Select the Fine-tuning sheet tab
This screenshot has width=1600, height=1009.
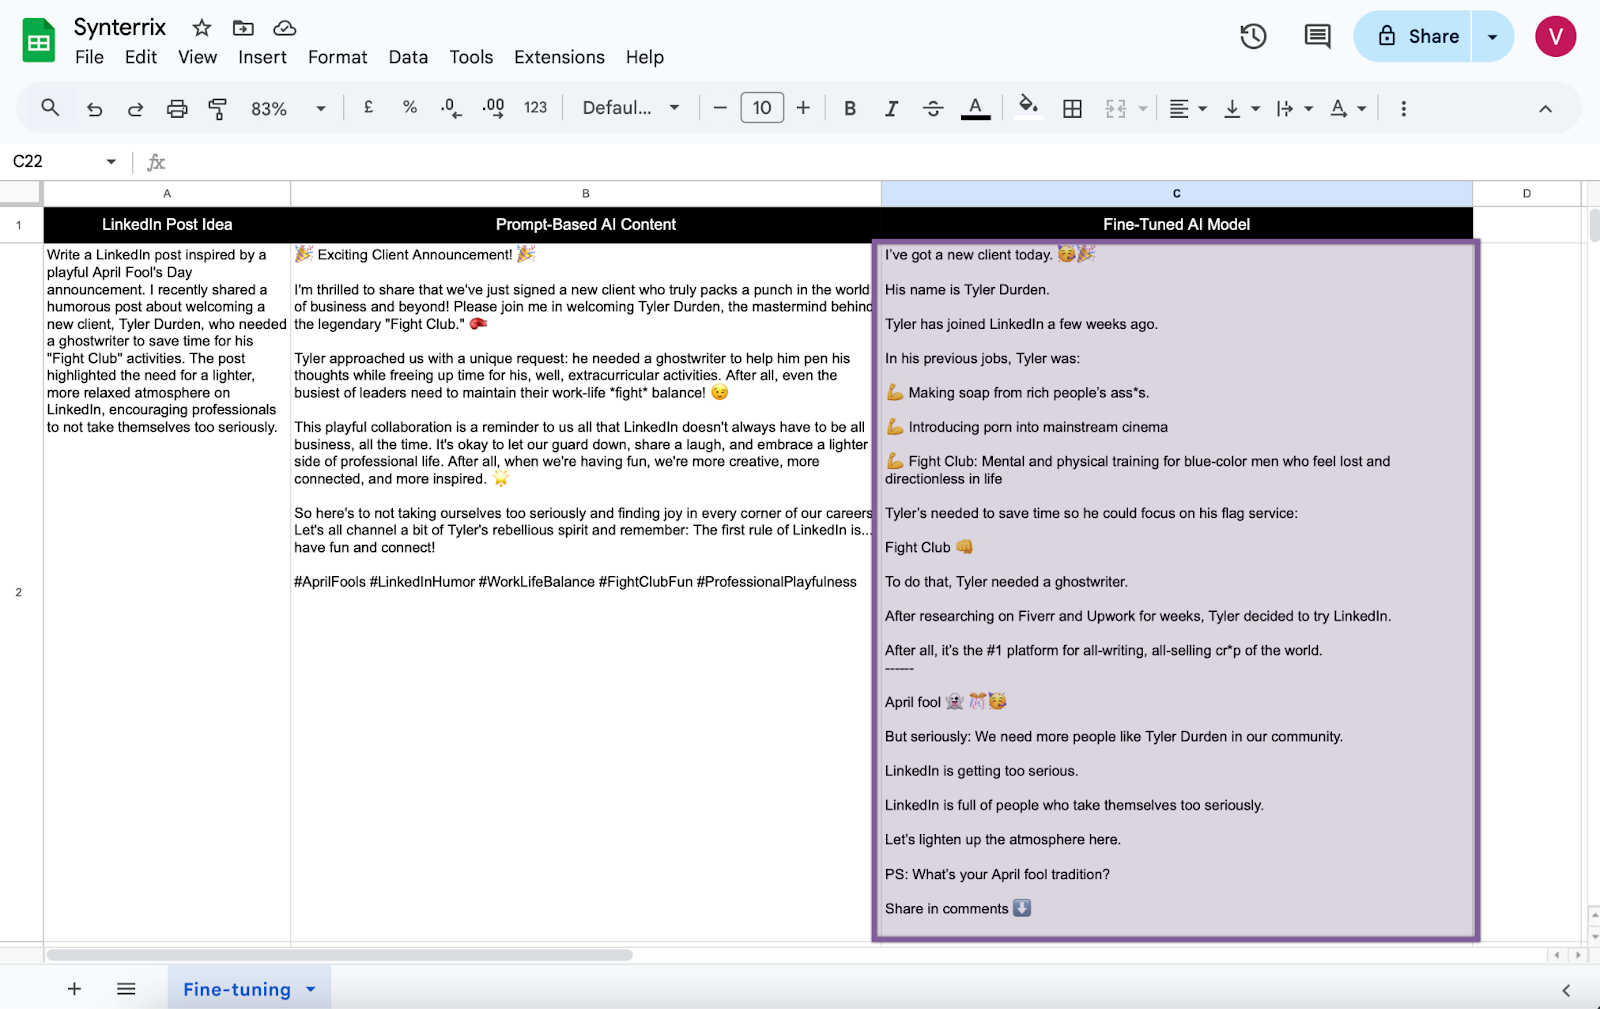click(x=237, y=989)
